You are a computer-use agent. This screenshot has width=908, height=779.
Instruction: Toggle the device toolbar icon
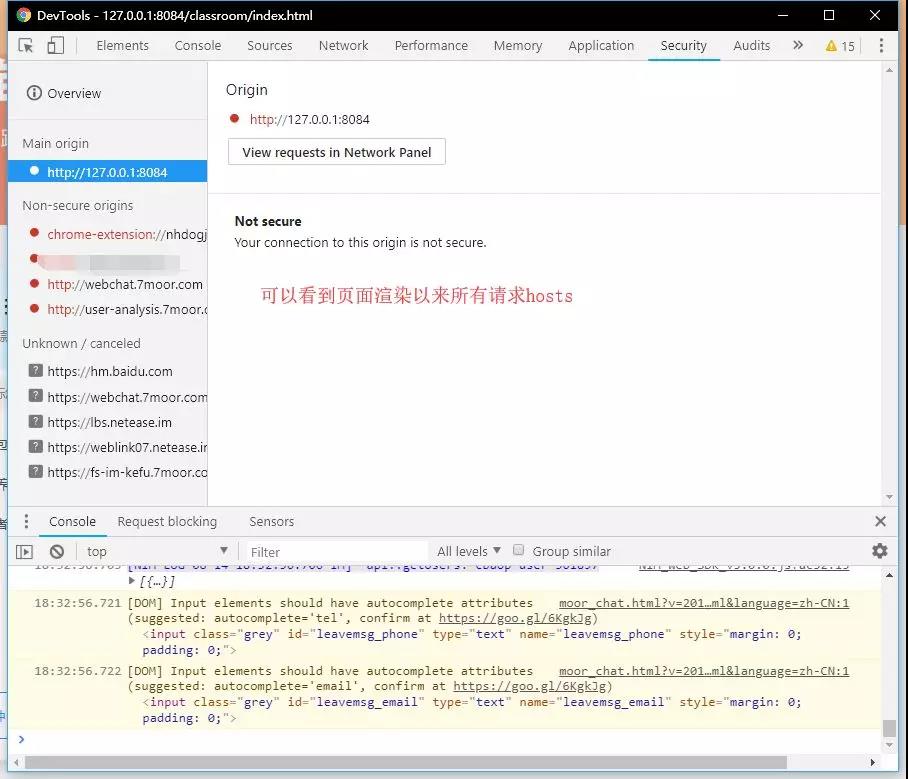56,46
